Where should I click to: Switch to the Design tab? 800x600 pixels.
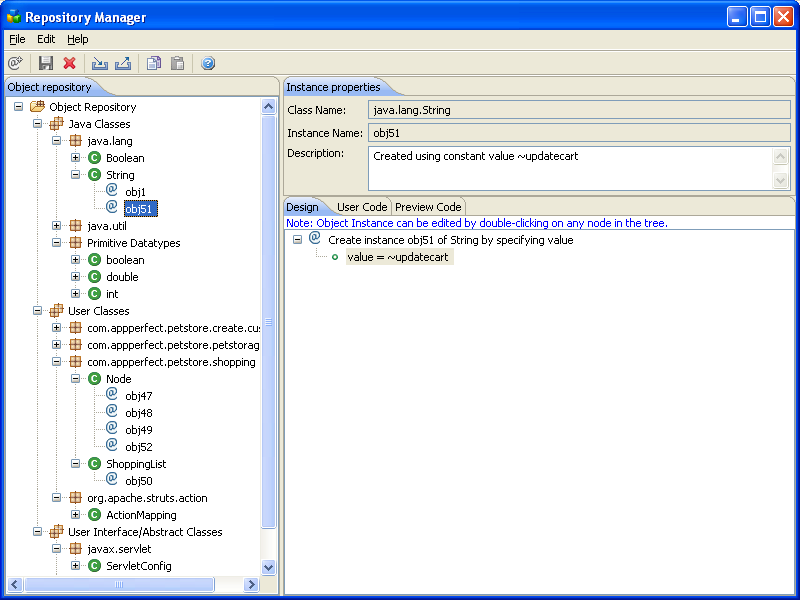coord(302,207)
